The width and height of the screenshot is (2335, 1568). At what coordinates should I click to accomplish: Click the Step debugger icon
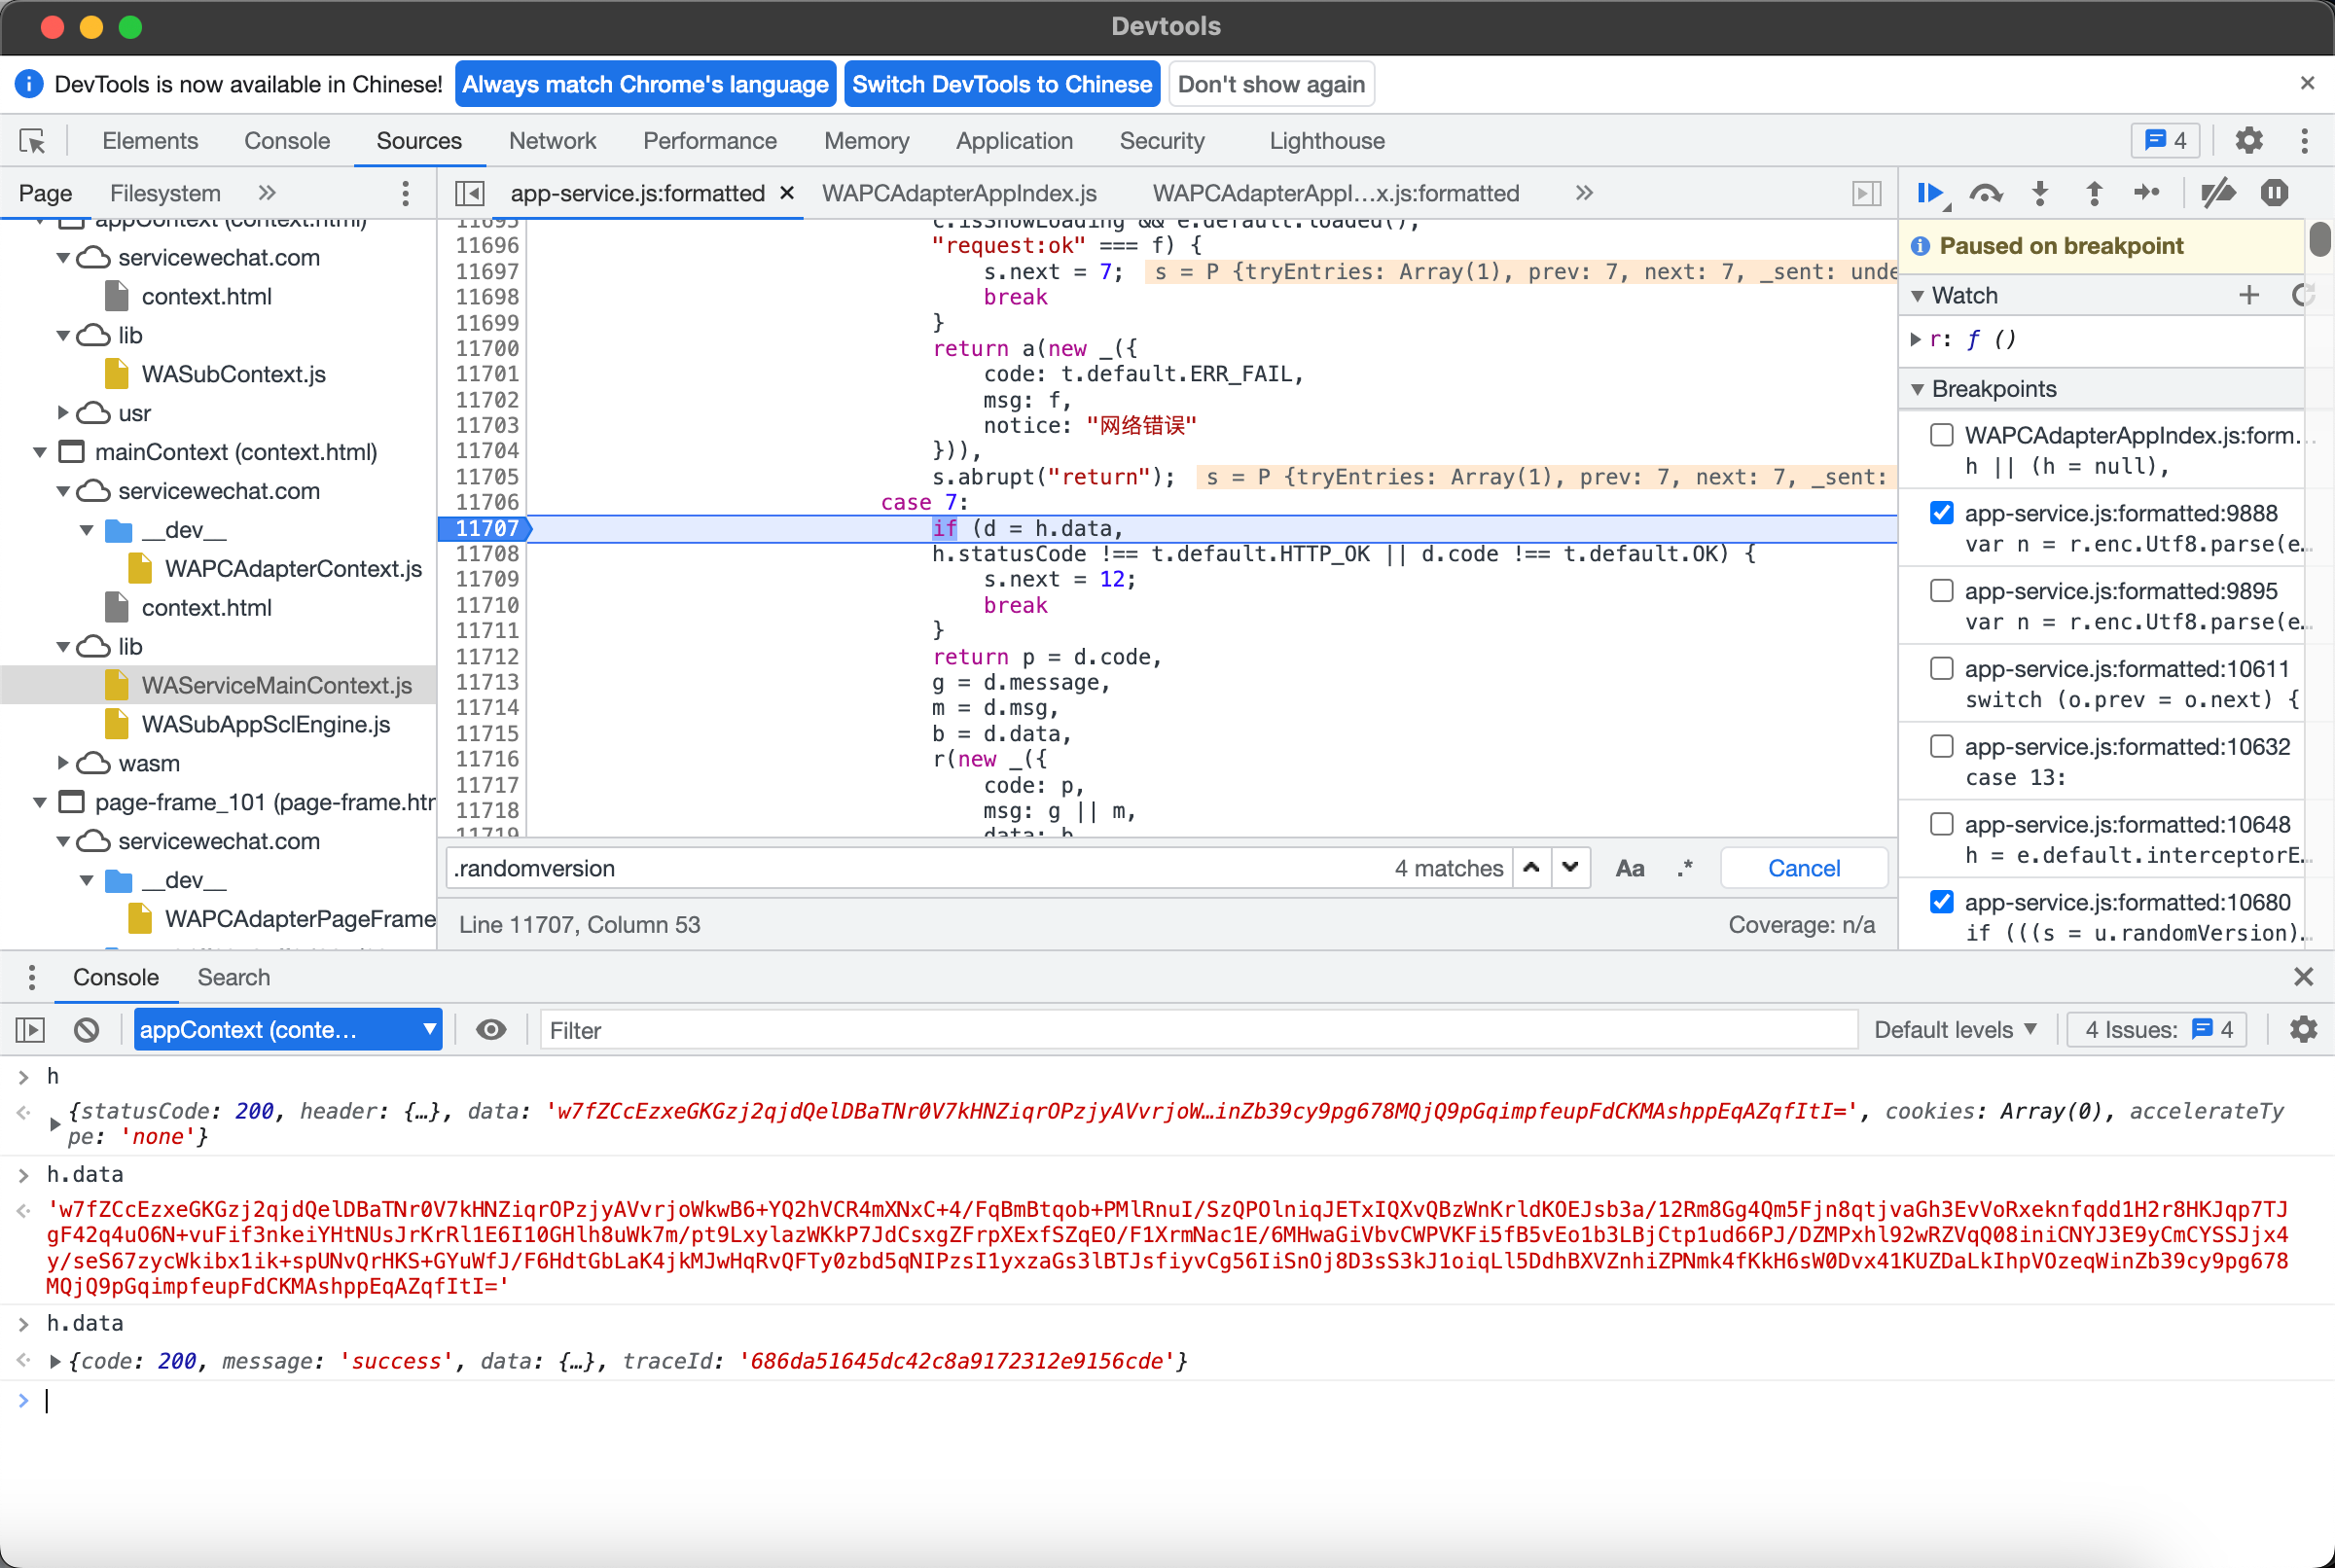tap(2147, 193)
